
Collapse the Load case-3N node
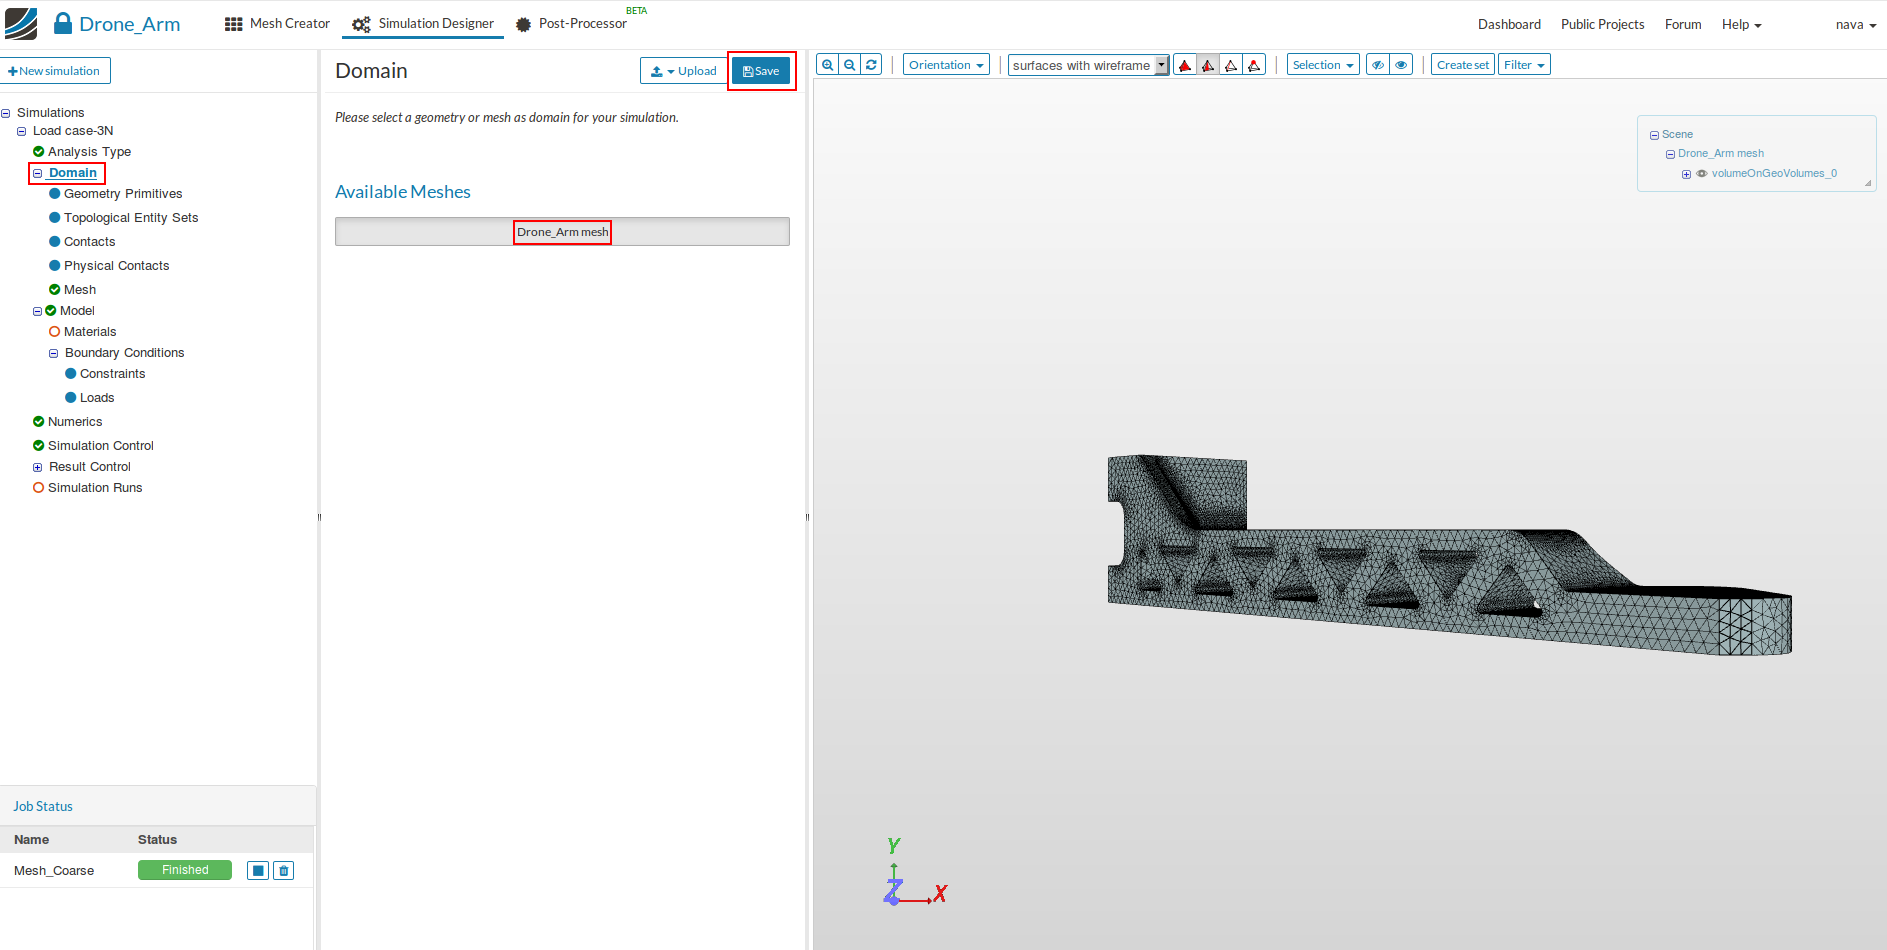22,132
